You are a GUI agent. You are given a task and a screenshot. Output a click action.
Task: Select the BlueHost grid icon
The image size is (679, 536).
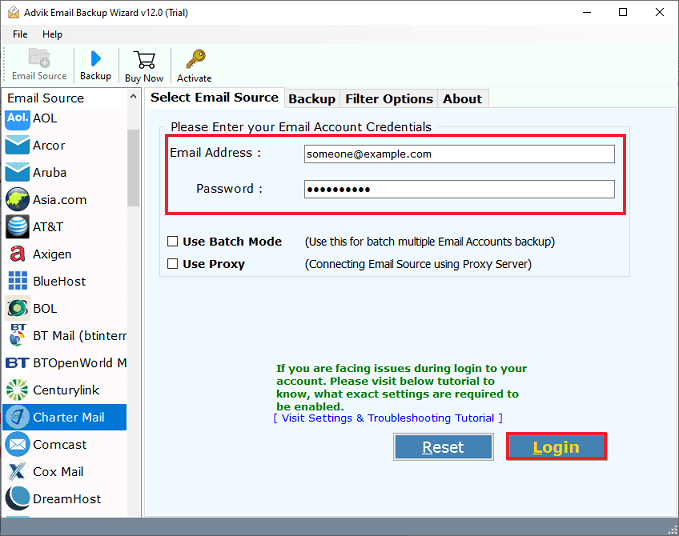(x=17, y=281)
